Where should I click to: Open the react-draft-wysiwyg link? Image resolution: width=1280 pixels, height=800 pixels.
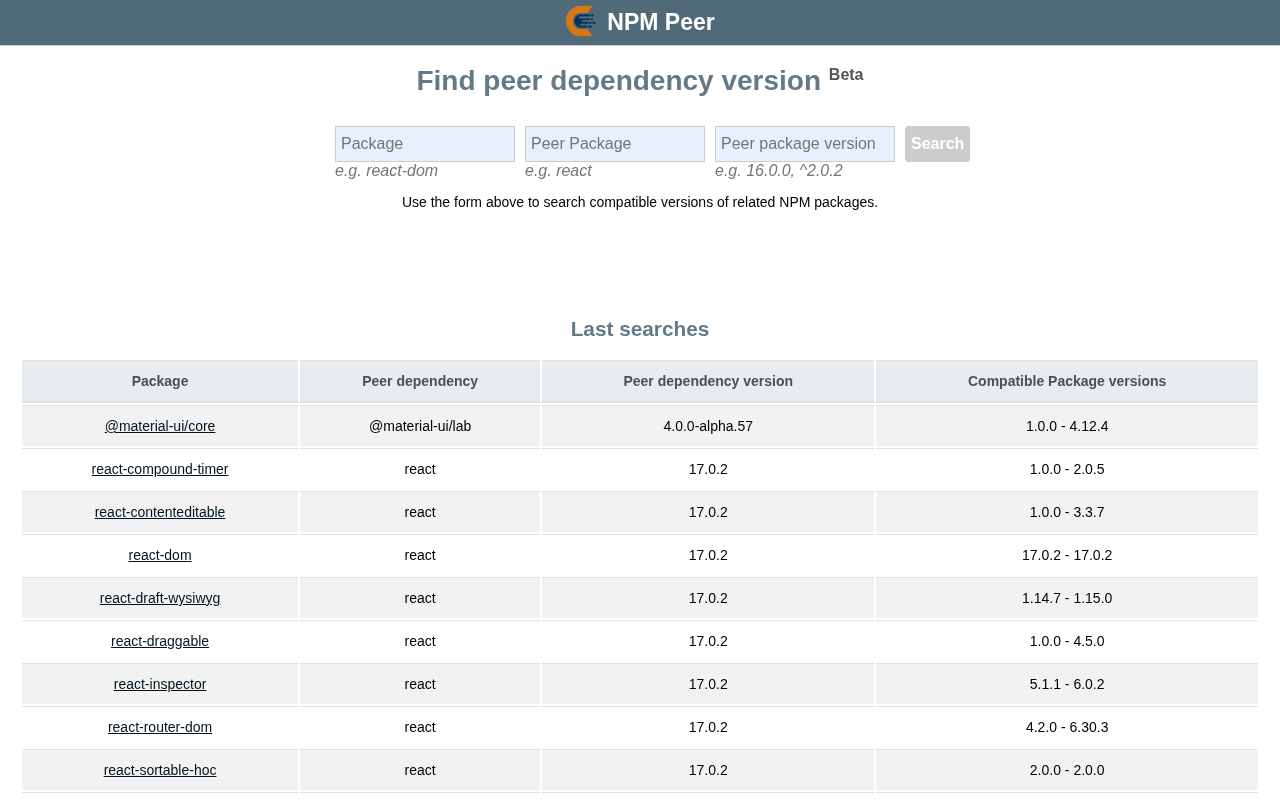(x=160, y=598)
